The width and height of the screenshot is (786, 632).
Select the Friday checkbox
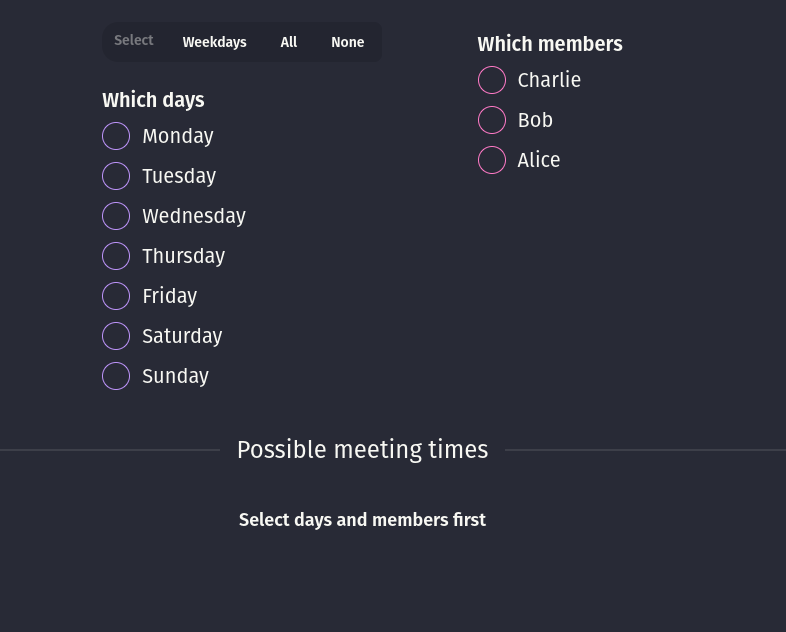[116, 296]
